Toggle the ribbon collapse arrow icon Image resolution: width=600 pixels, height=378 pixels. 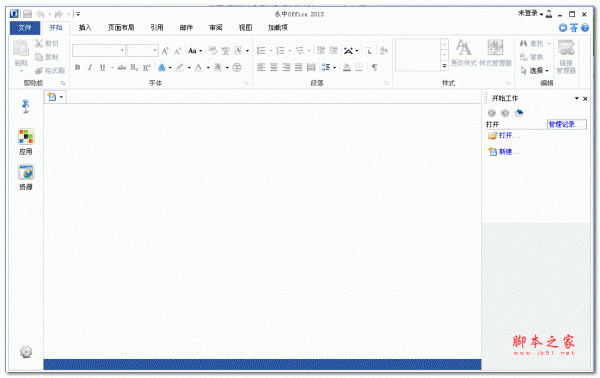point(574,28)
